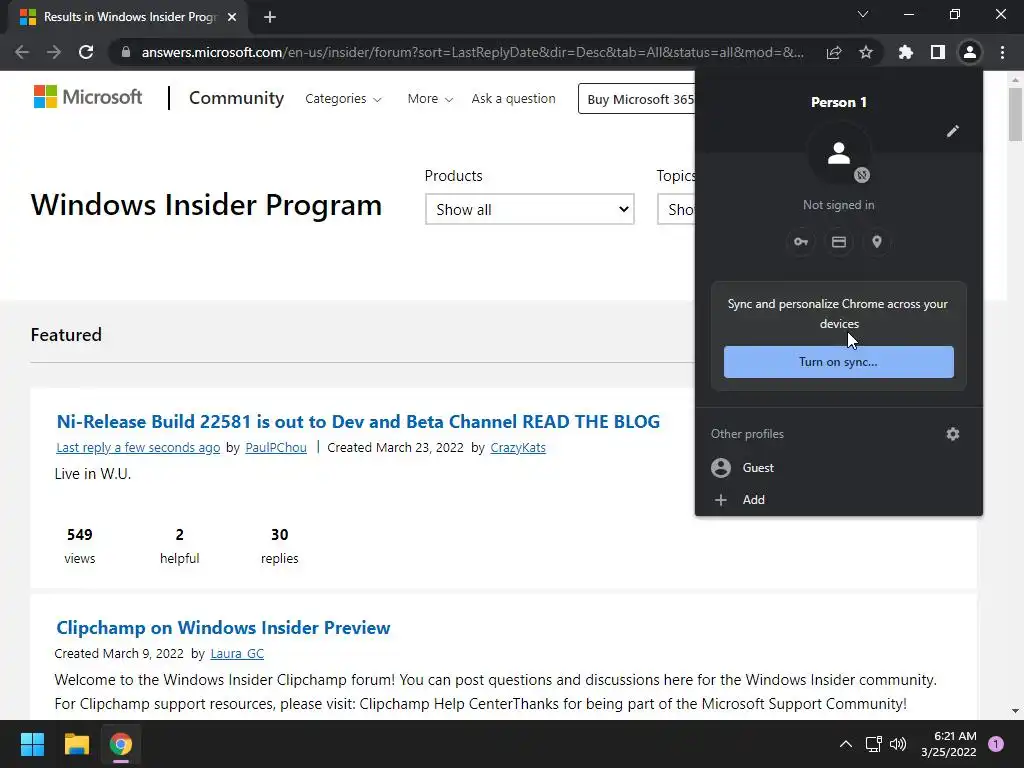Screen dimensions: 1024x768
Task: View site info via padlock icon
Action: [x=126, y=52]
